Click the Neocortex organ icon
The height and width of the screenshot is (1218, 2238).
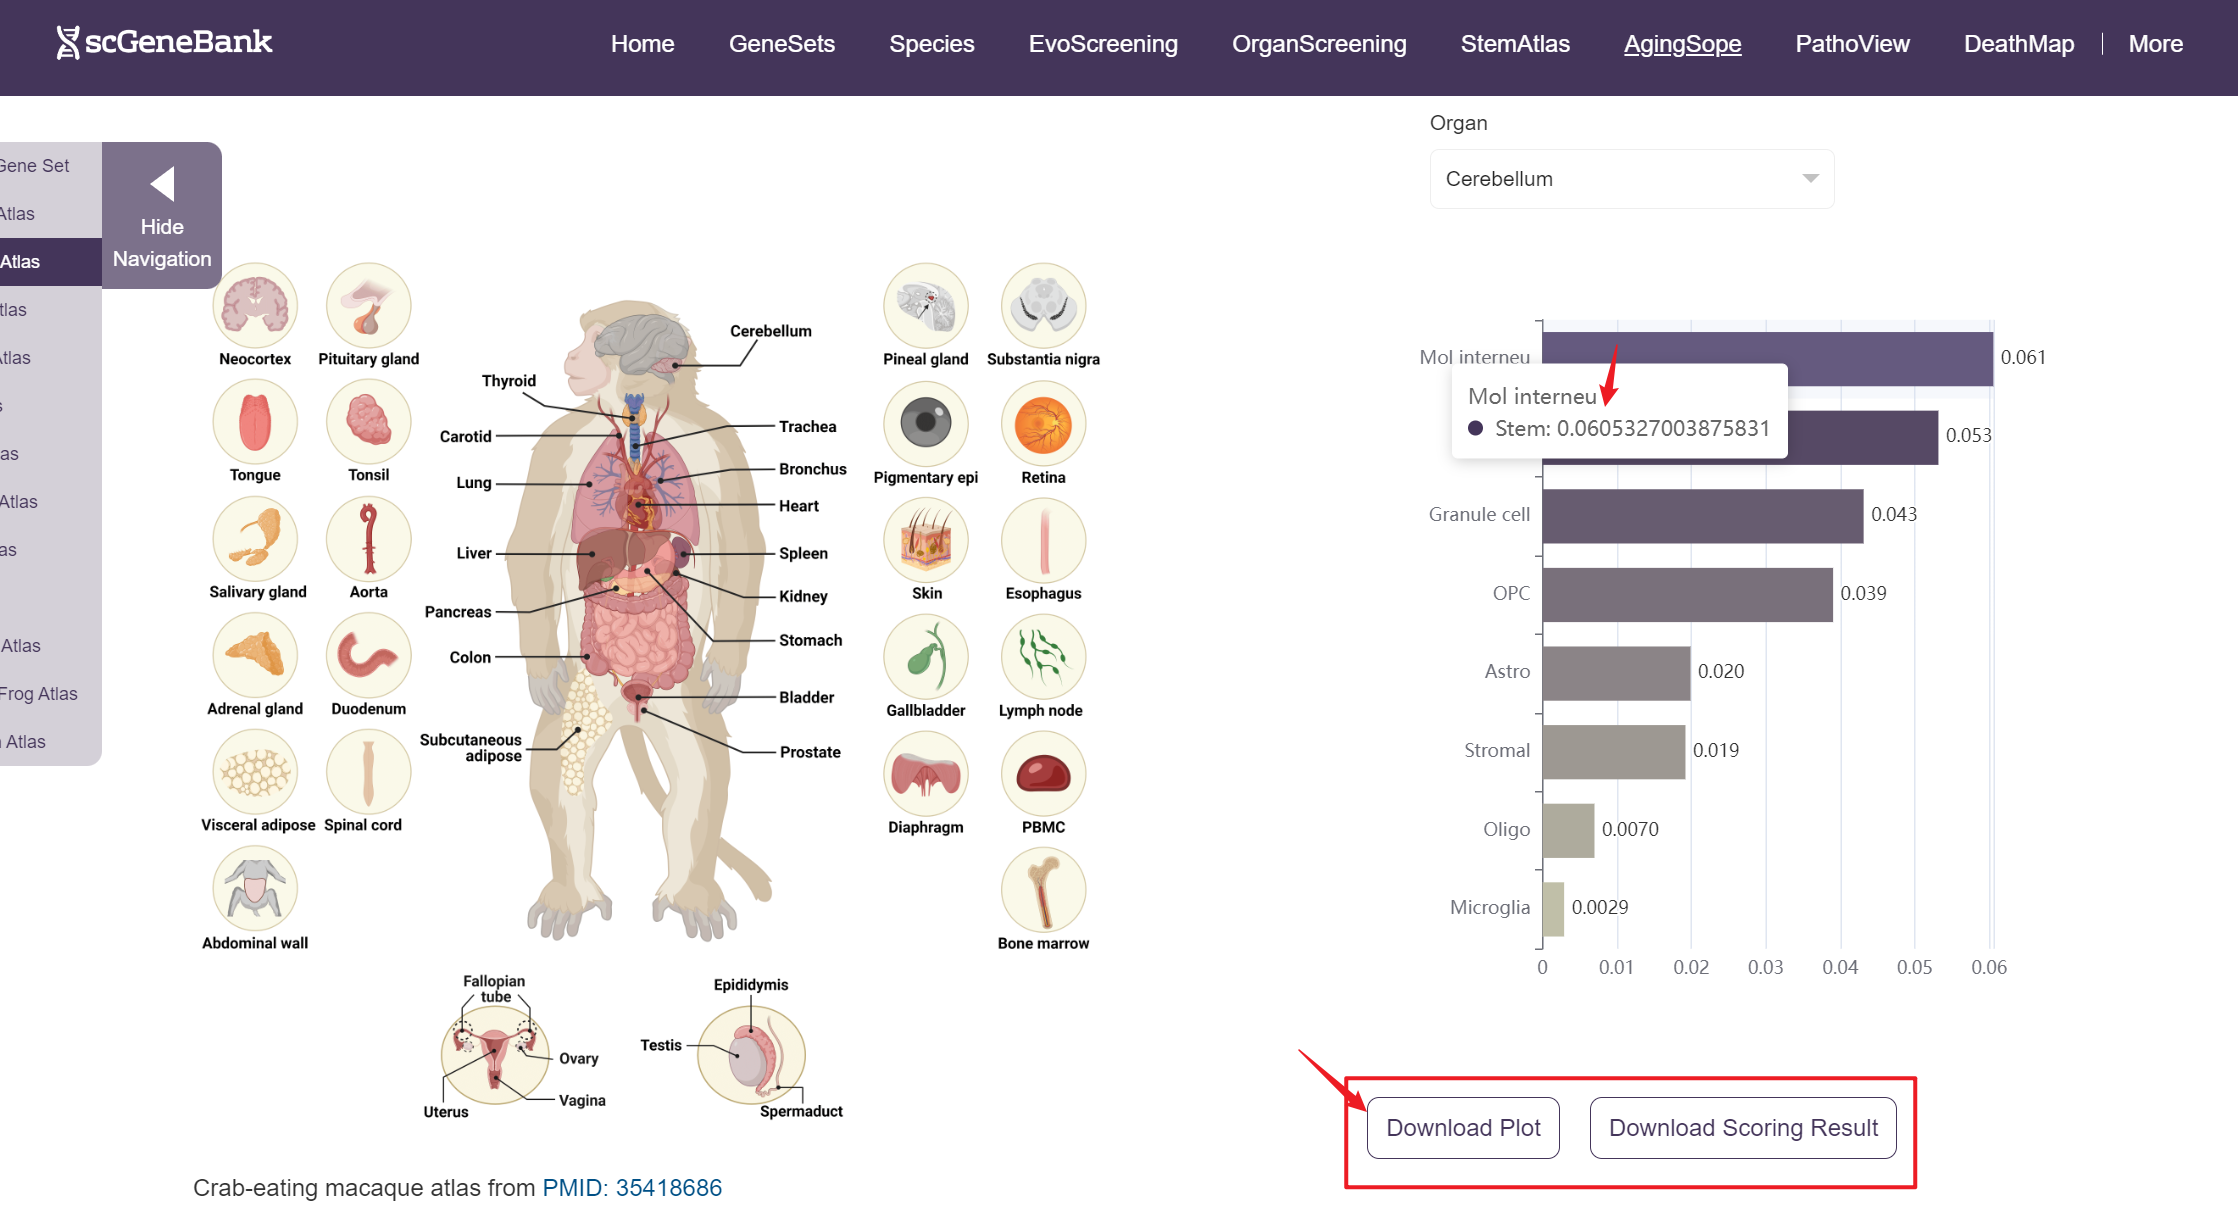click(255, 305)
